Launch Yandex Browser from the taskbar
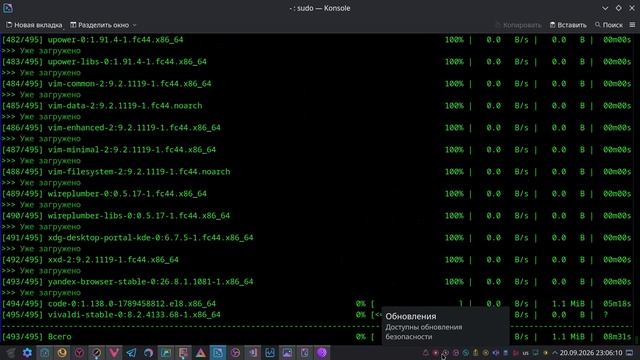The height and width of the screenshot is (360, 640). point(79,353)
